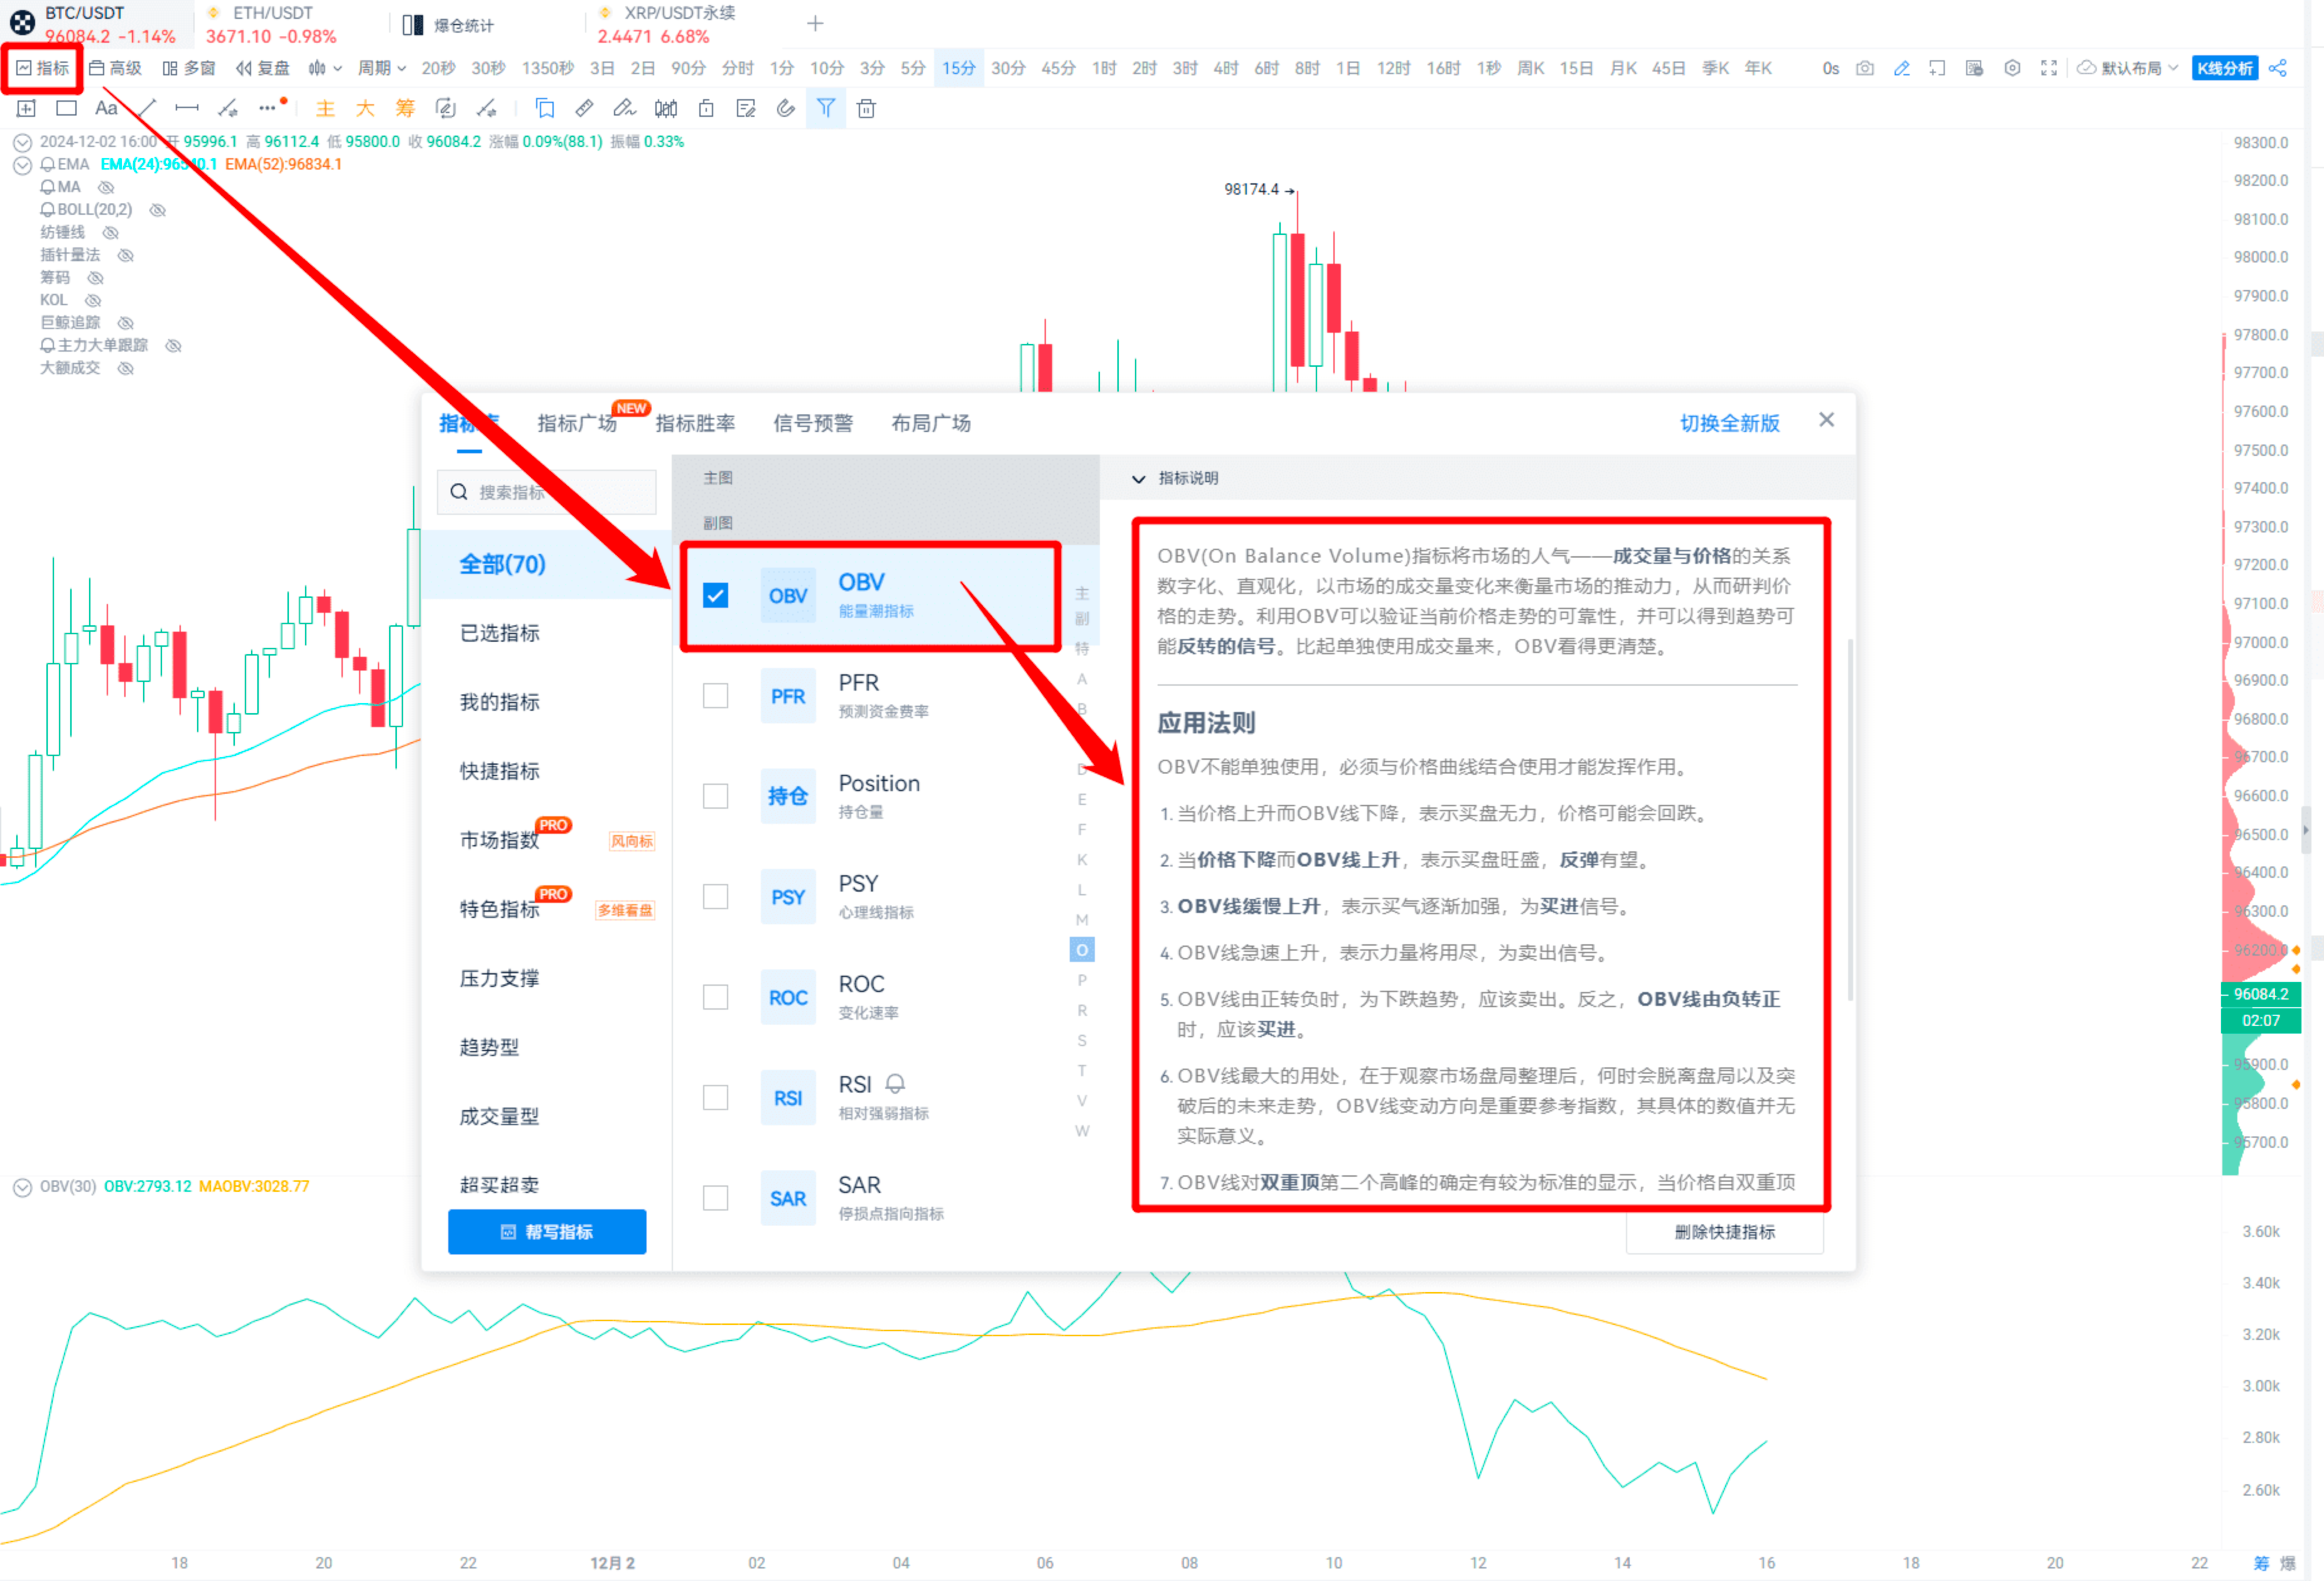
Task: Add crosshair plus box tool
Action: click(26, 108)
